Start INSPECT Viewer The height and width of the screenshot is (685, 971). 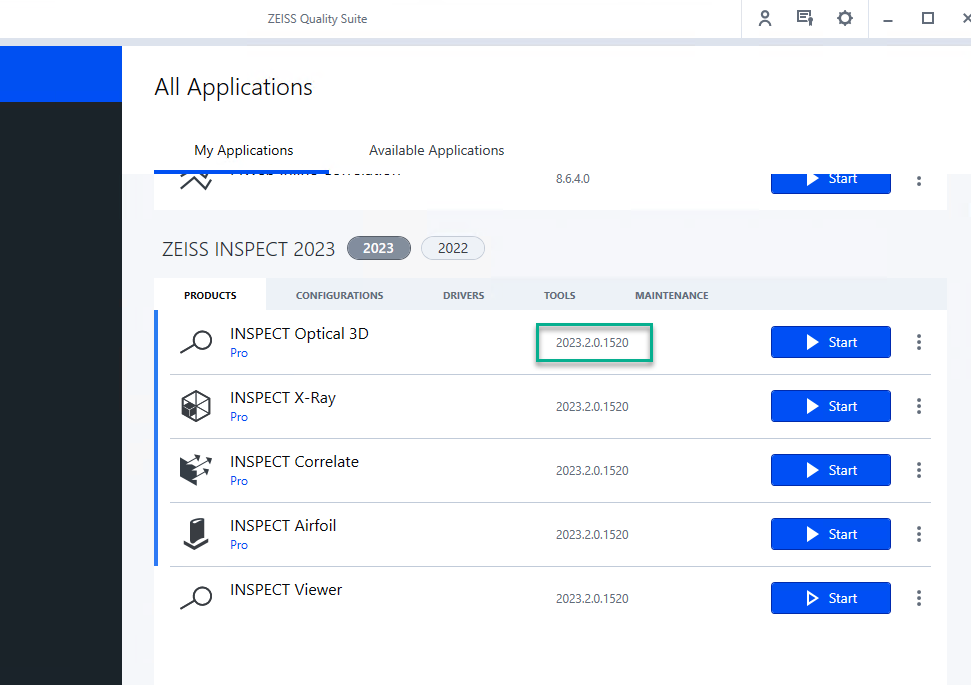tap(830, 598)
